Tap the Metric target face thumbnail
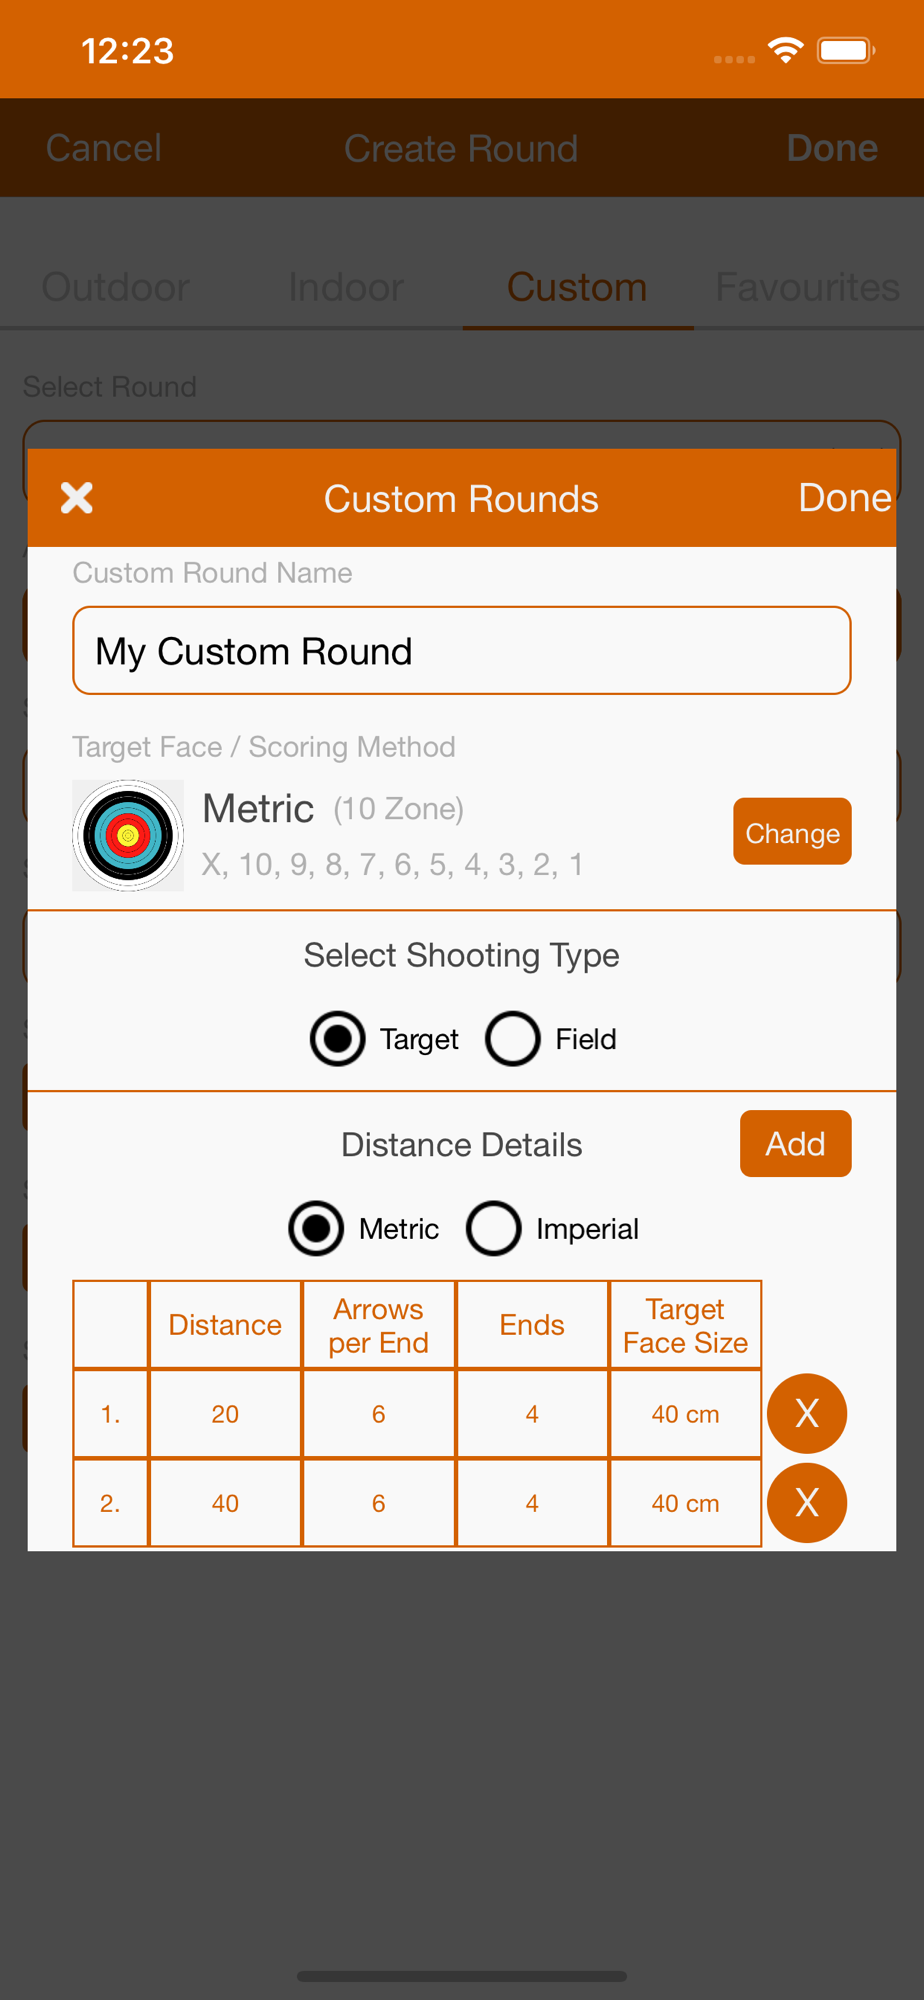Viewport: 924px width, 2000px height. click(128, 836)
